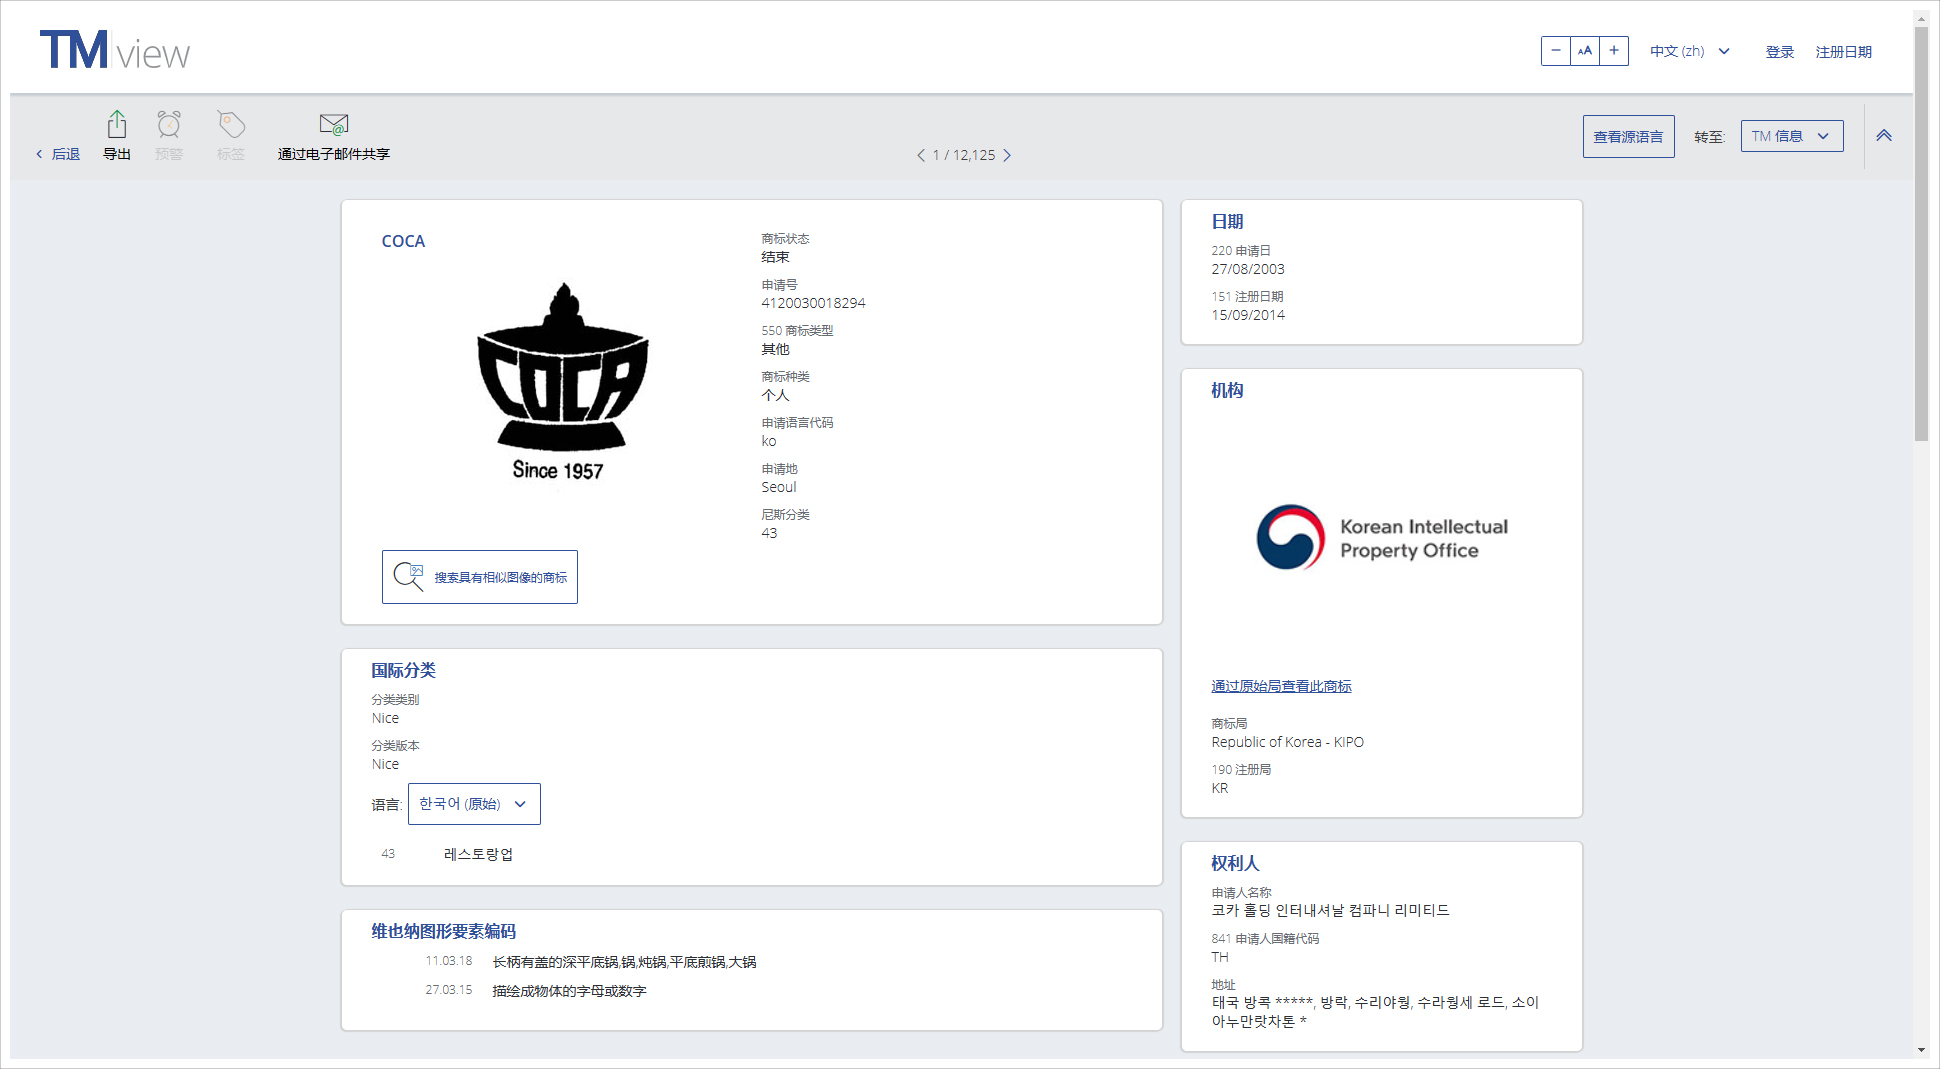This screenshot has height=1069, width=1940.
Task: Open 通过原始局查看此商标 link
Action: (1281, 686)
